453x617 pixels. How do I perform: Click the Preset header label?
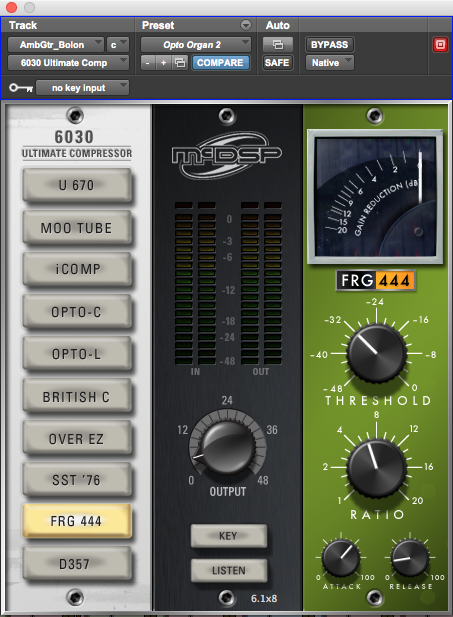tap(158, 25)
